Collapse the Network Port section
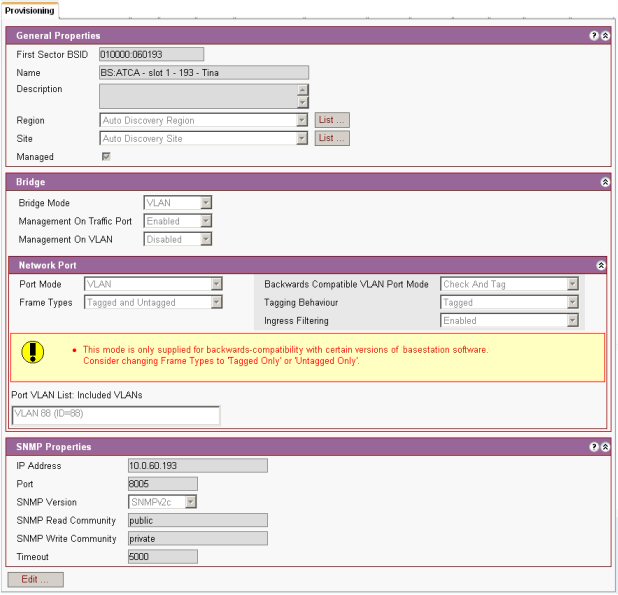The image size is (618, 595). (x=600, y=265)
